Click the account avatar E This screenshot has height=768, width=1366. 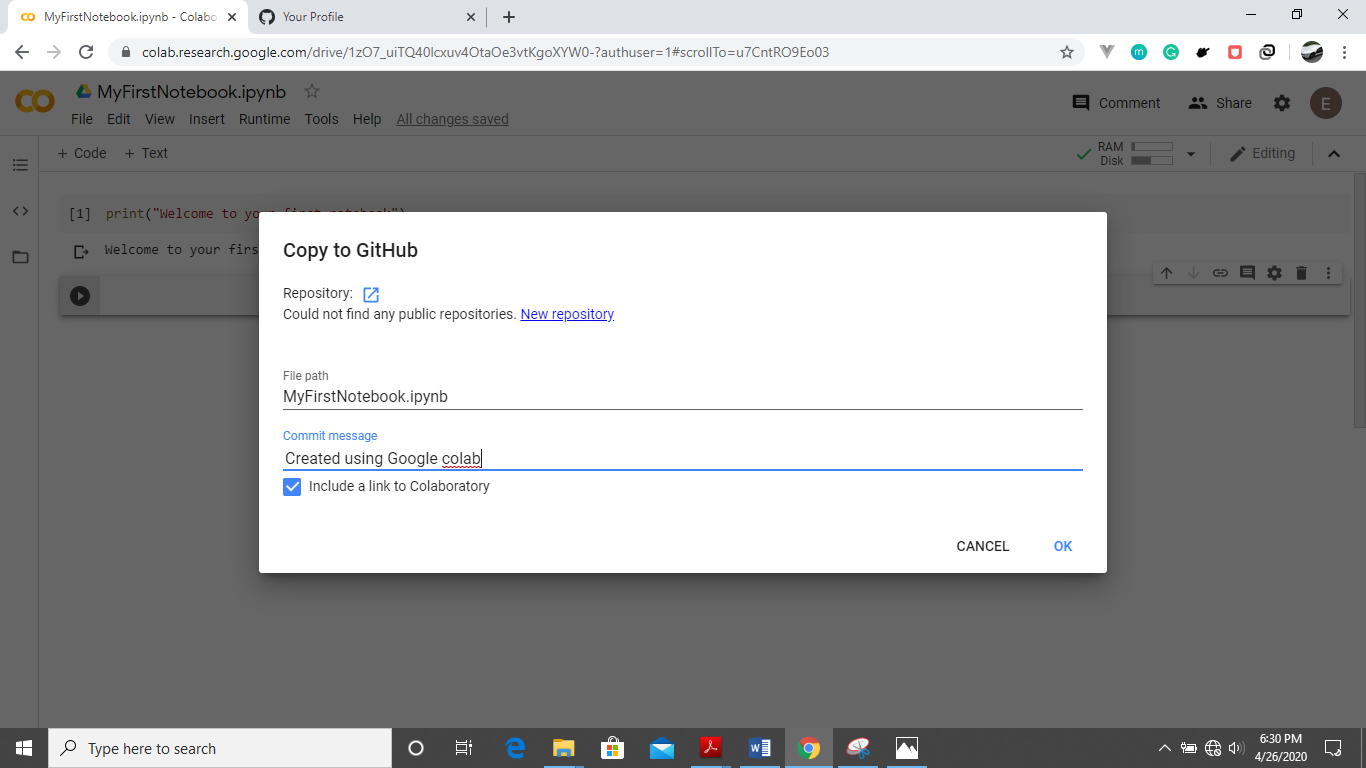[x=1326, y=103]
